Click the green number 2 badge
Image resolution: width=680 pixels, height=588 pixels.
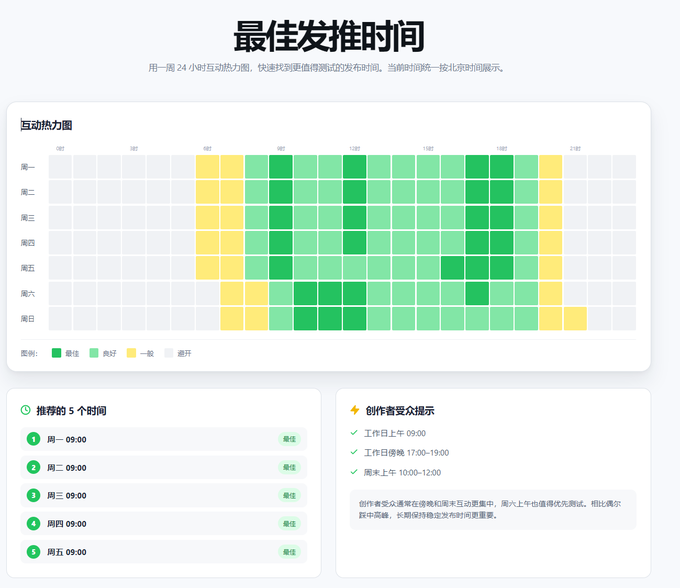click(x=33, y=467)
